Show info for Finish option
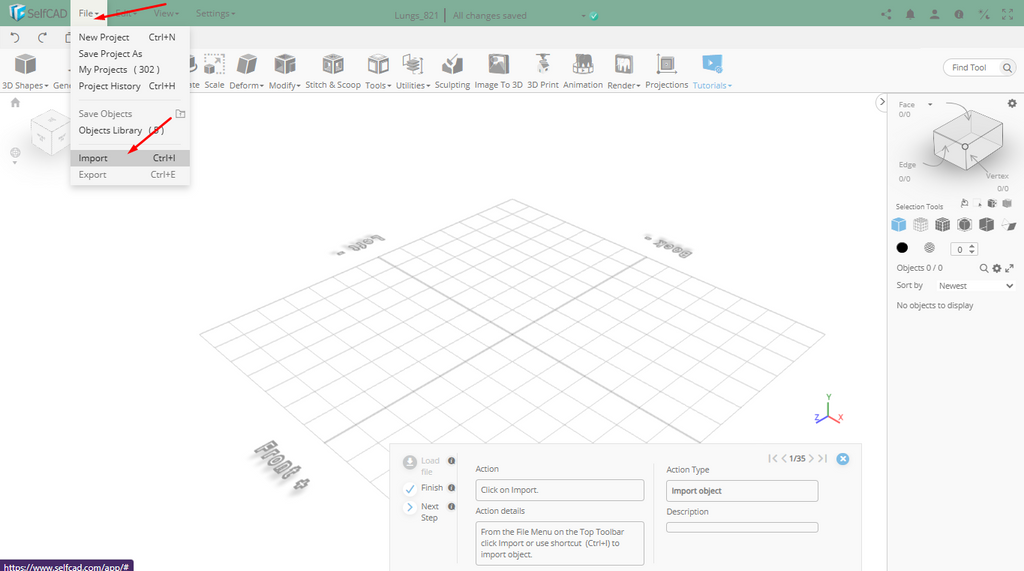 pyautogui.click(x=451, y=487)
